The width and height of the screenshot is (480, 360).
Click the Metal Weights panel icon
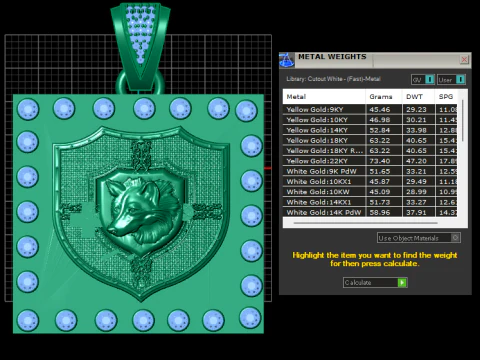286,60
